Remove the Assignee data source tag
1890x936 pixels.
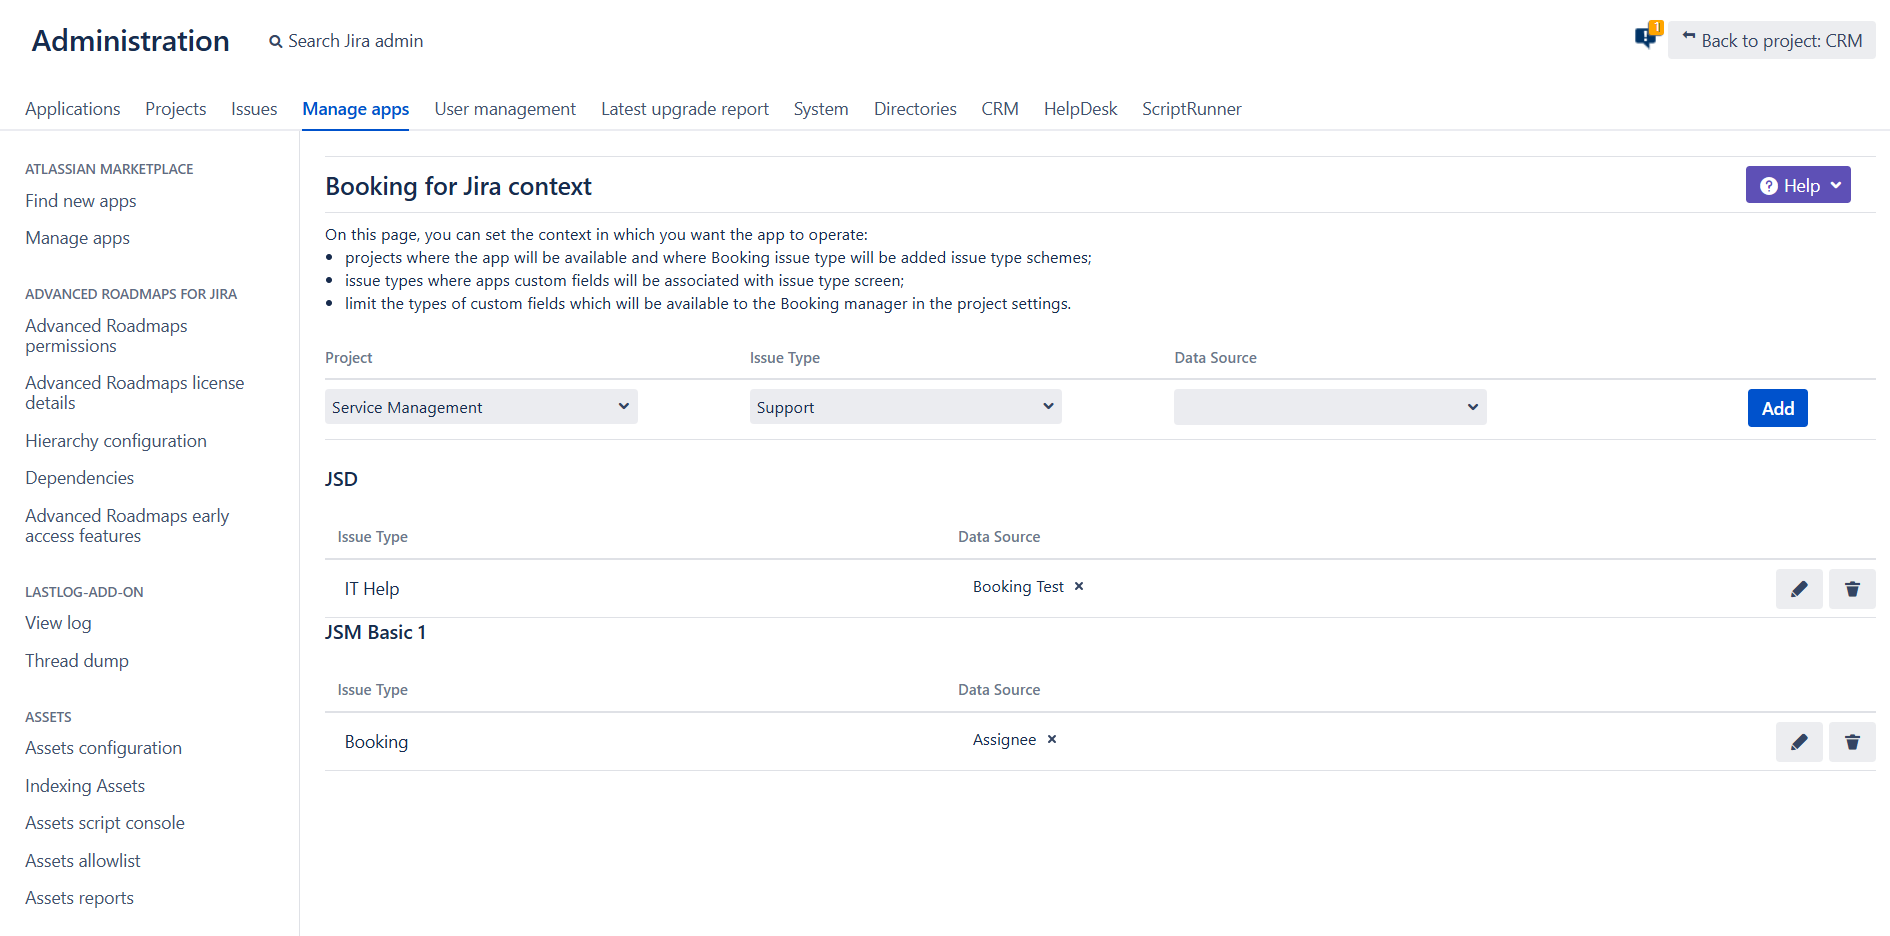click(1052, 740)
